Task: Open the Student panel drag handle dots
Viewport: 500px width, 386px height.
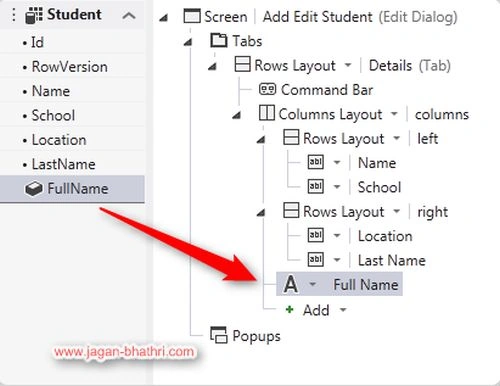Action: tap(13, 15)
